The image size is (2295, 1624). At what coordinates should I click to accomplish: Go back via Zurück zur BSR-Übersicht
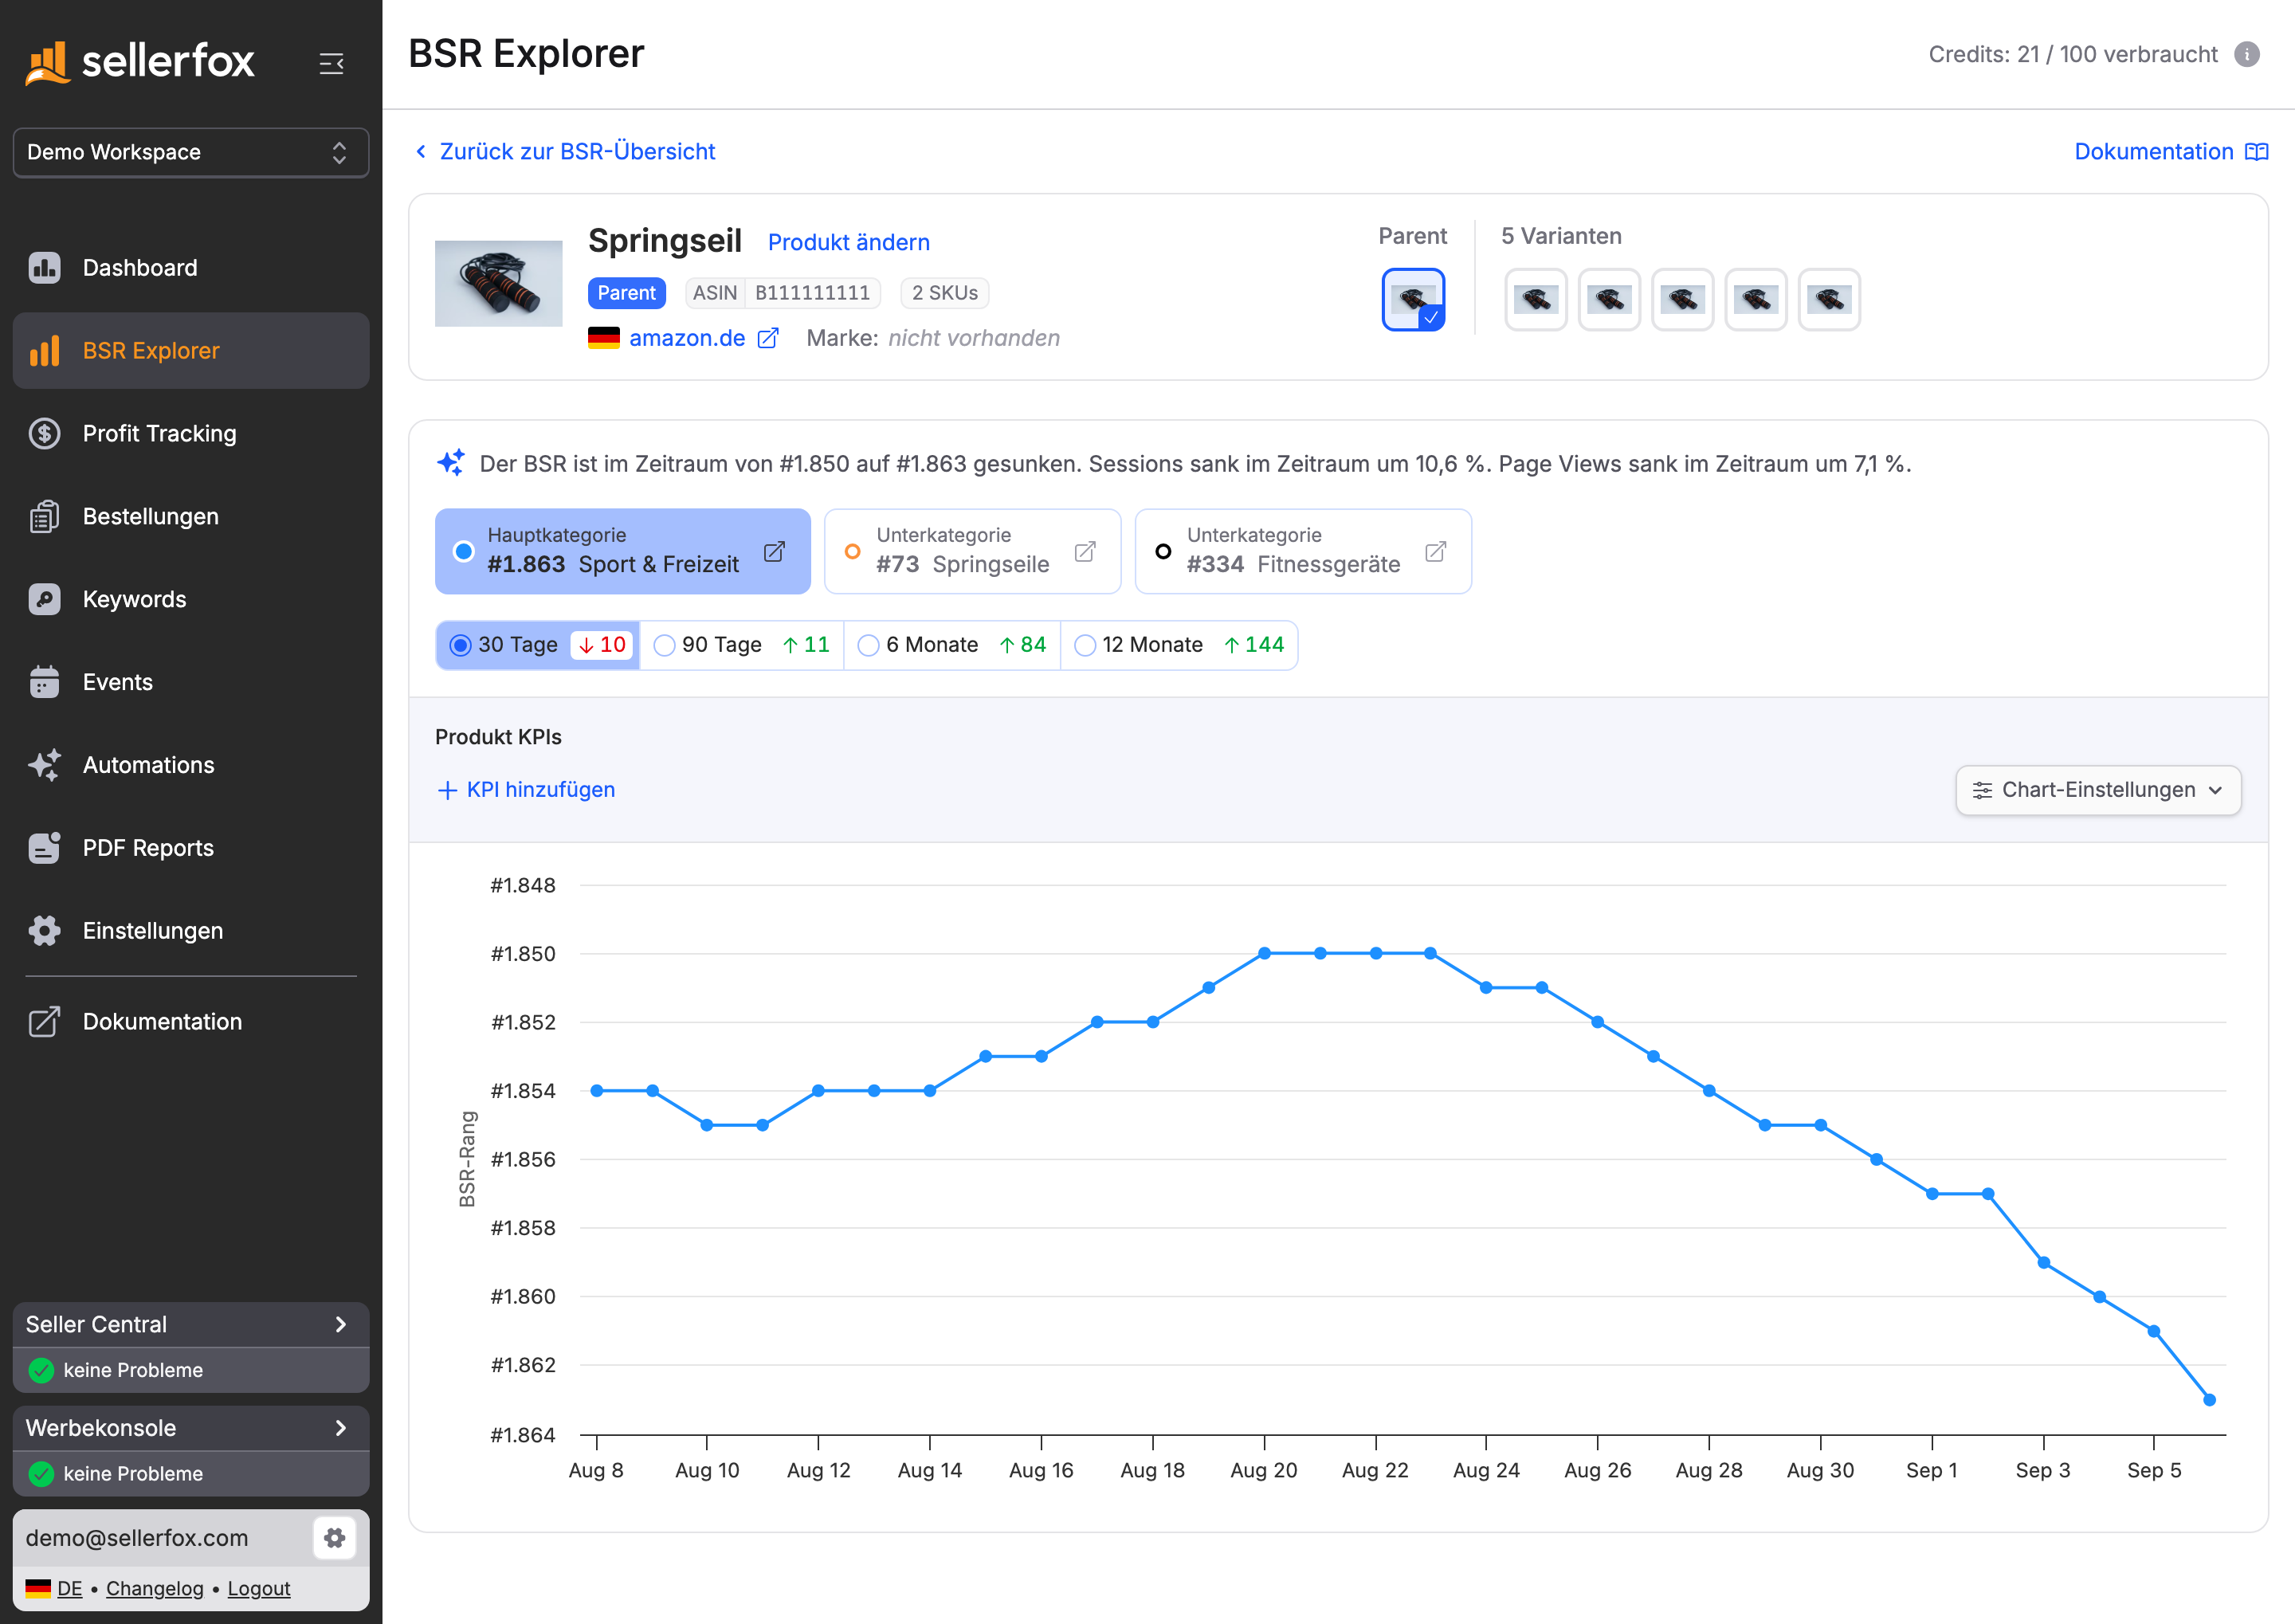pos(565,152)
